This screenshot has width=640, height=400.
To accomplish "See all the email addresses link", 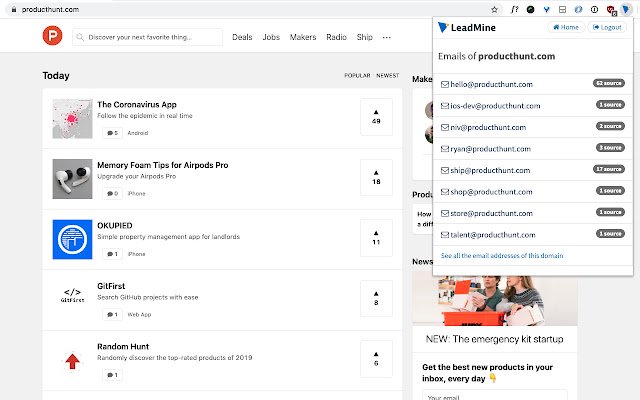I will tap(502, 256).
